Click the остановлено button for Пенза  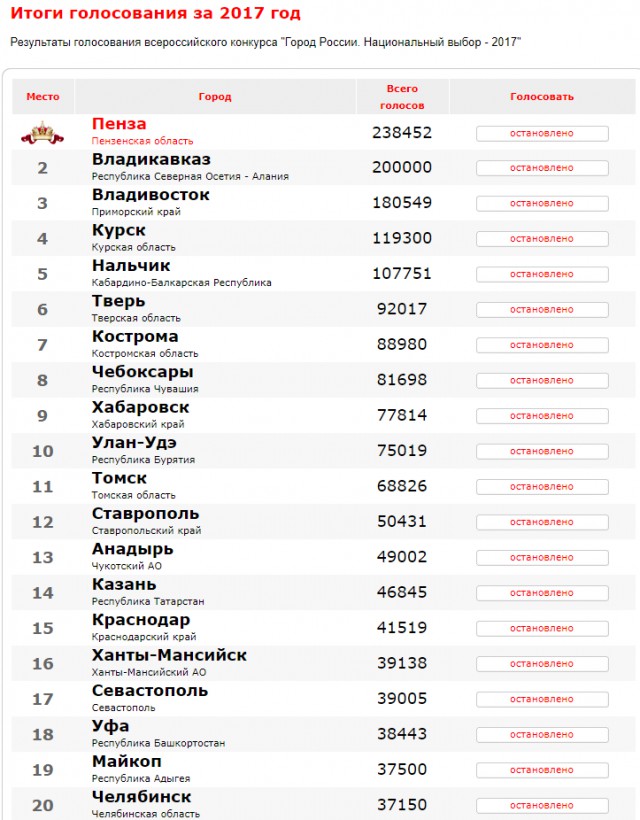click(542, 133)
